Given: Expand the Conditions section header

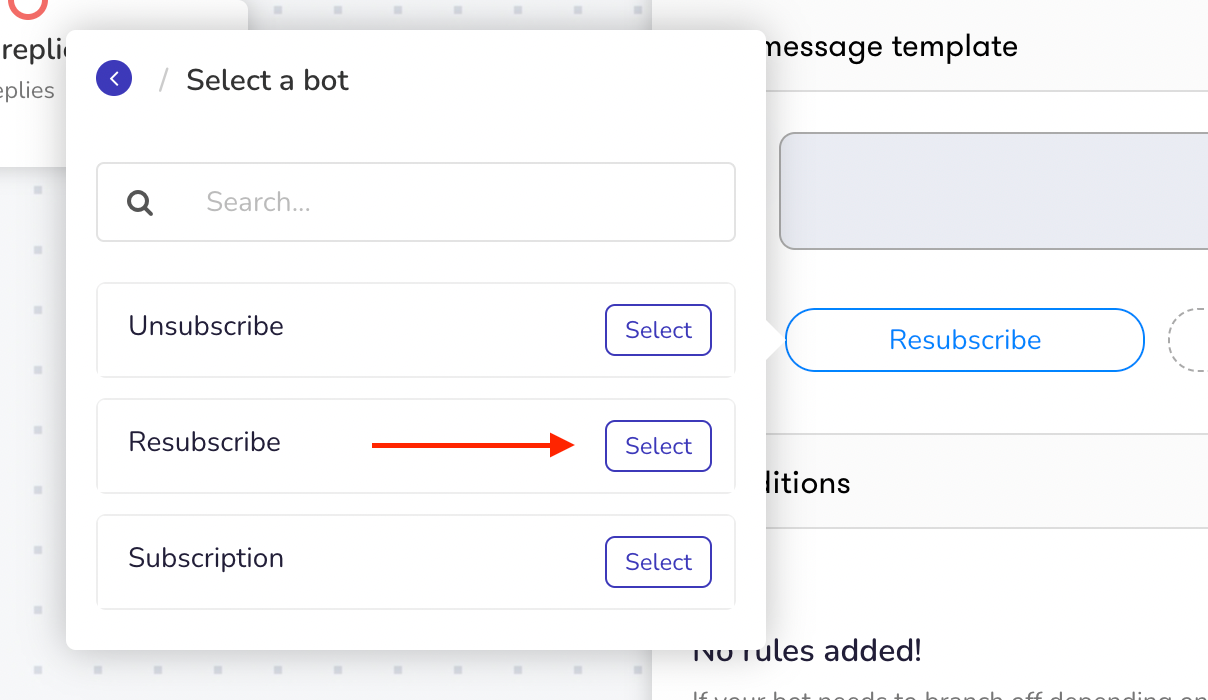Looking at the screenshot, I should coord(808,483).
